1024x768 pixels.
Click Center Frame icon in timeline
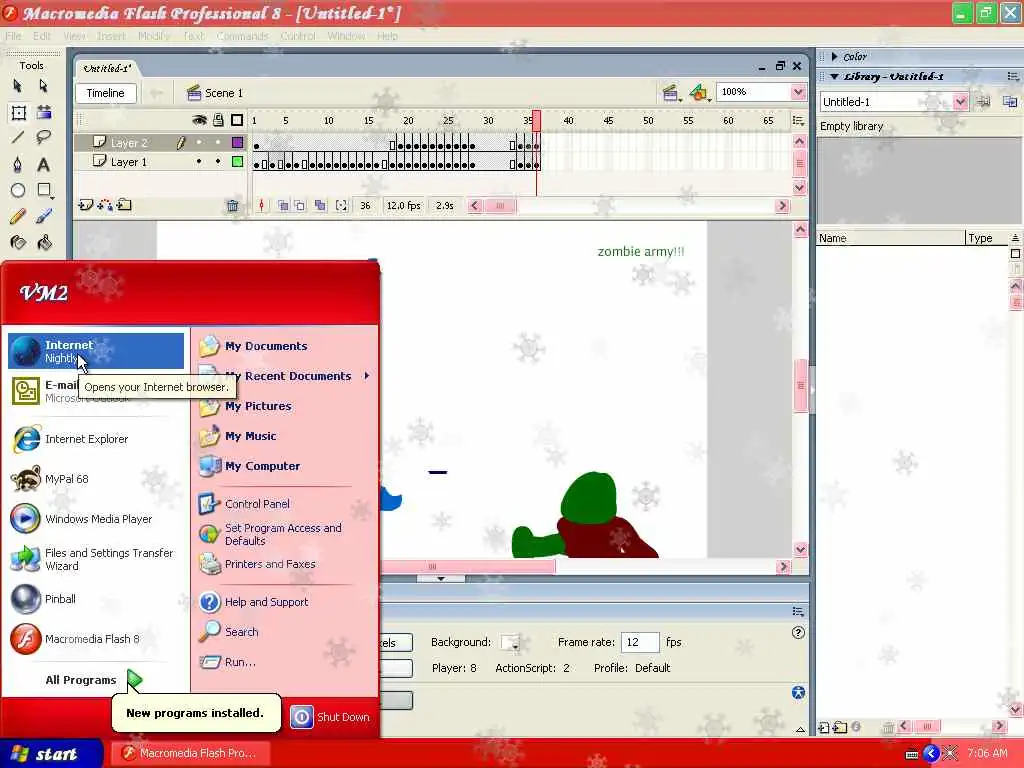pos(261,206)
